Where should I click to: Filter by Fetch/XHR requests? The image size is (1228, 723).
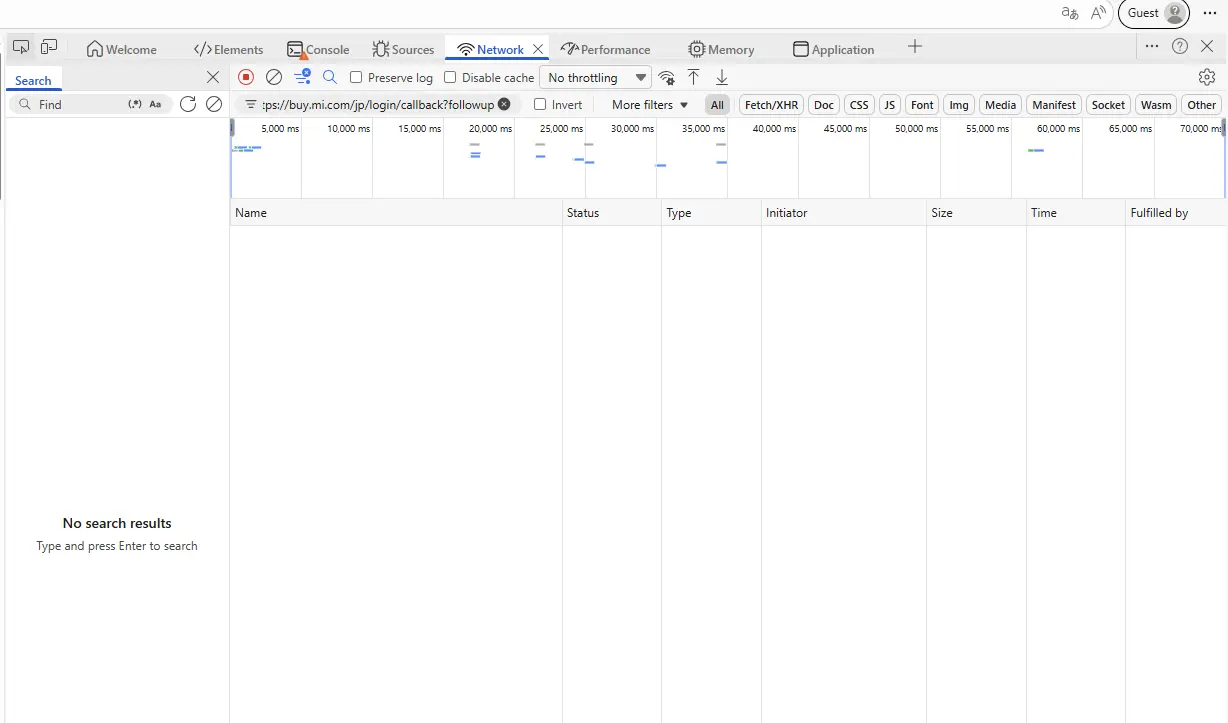[772, 104]
